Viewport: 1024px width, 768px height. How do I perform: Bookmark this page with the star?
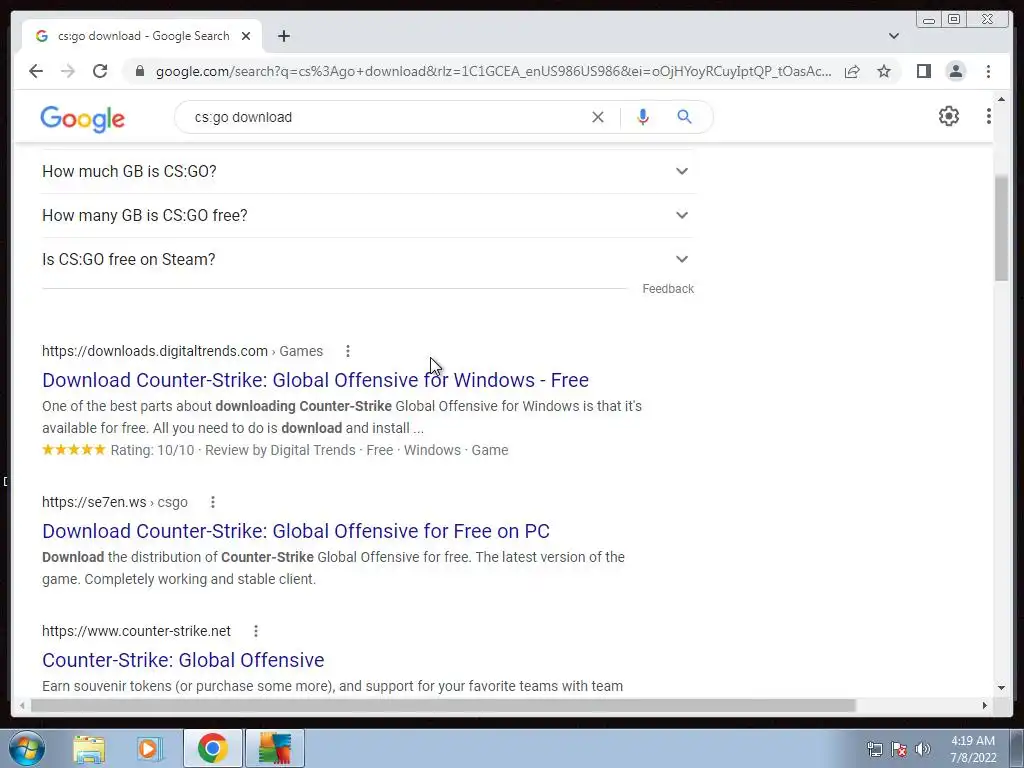tap(884, 71)
